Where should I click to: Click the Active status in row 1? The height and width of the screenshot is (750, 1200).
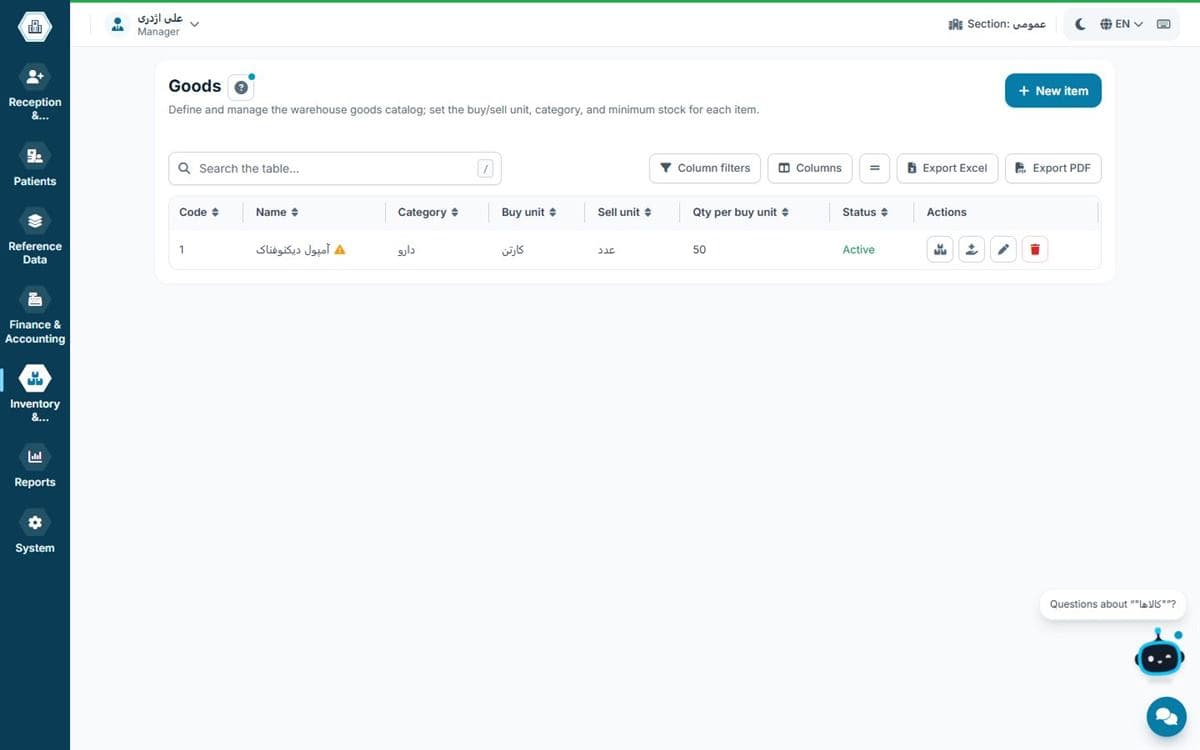coord(858,250)
